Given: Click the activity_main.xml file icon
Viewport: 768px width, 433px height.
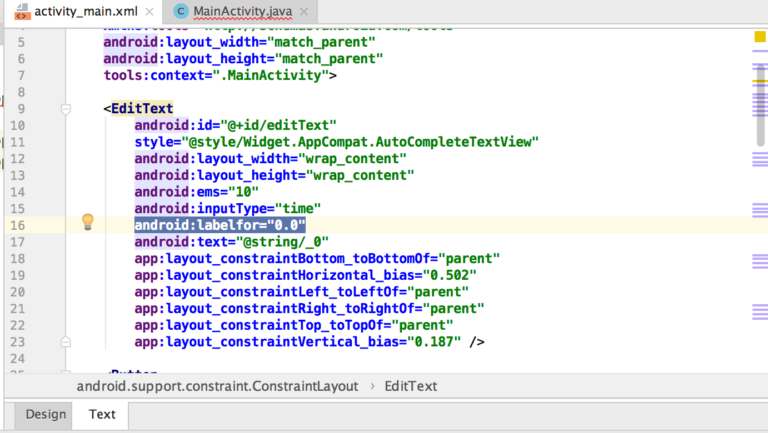Looking at the screenshot, I should pos(22,11).
